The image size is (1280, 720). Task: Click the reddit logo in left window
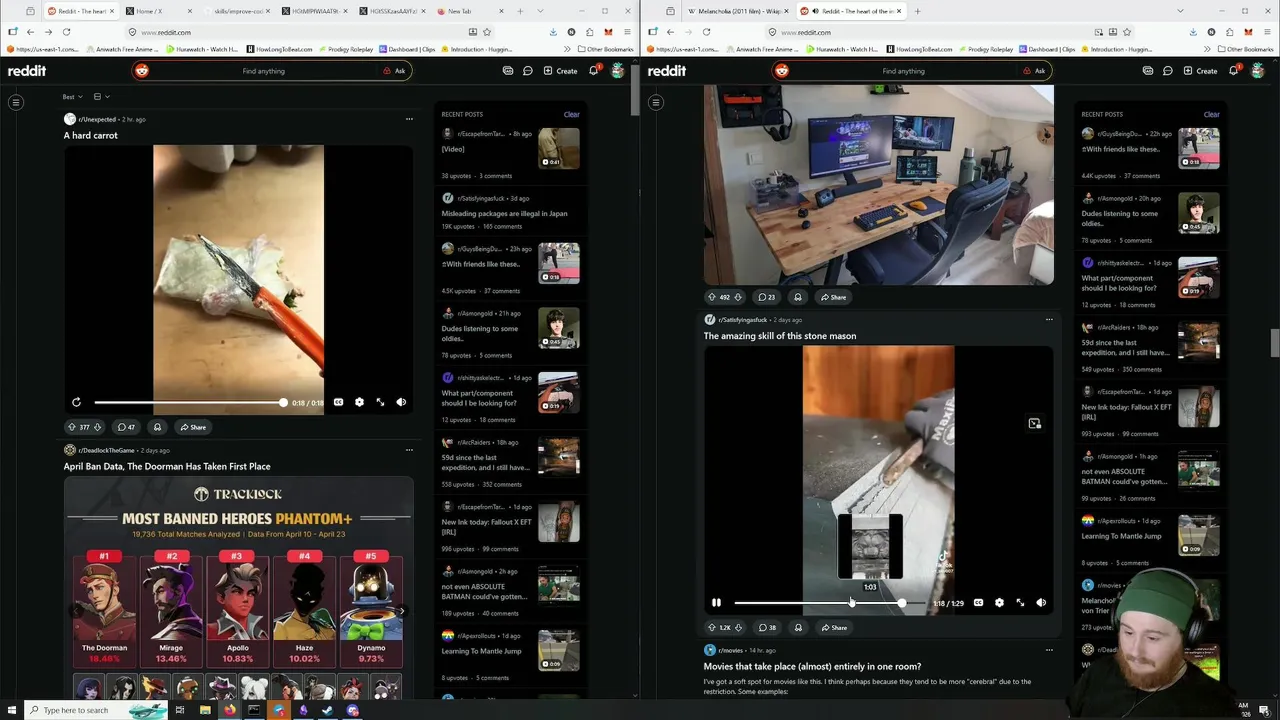pyautogui.click(x=27, y=71)
